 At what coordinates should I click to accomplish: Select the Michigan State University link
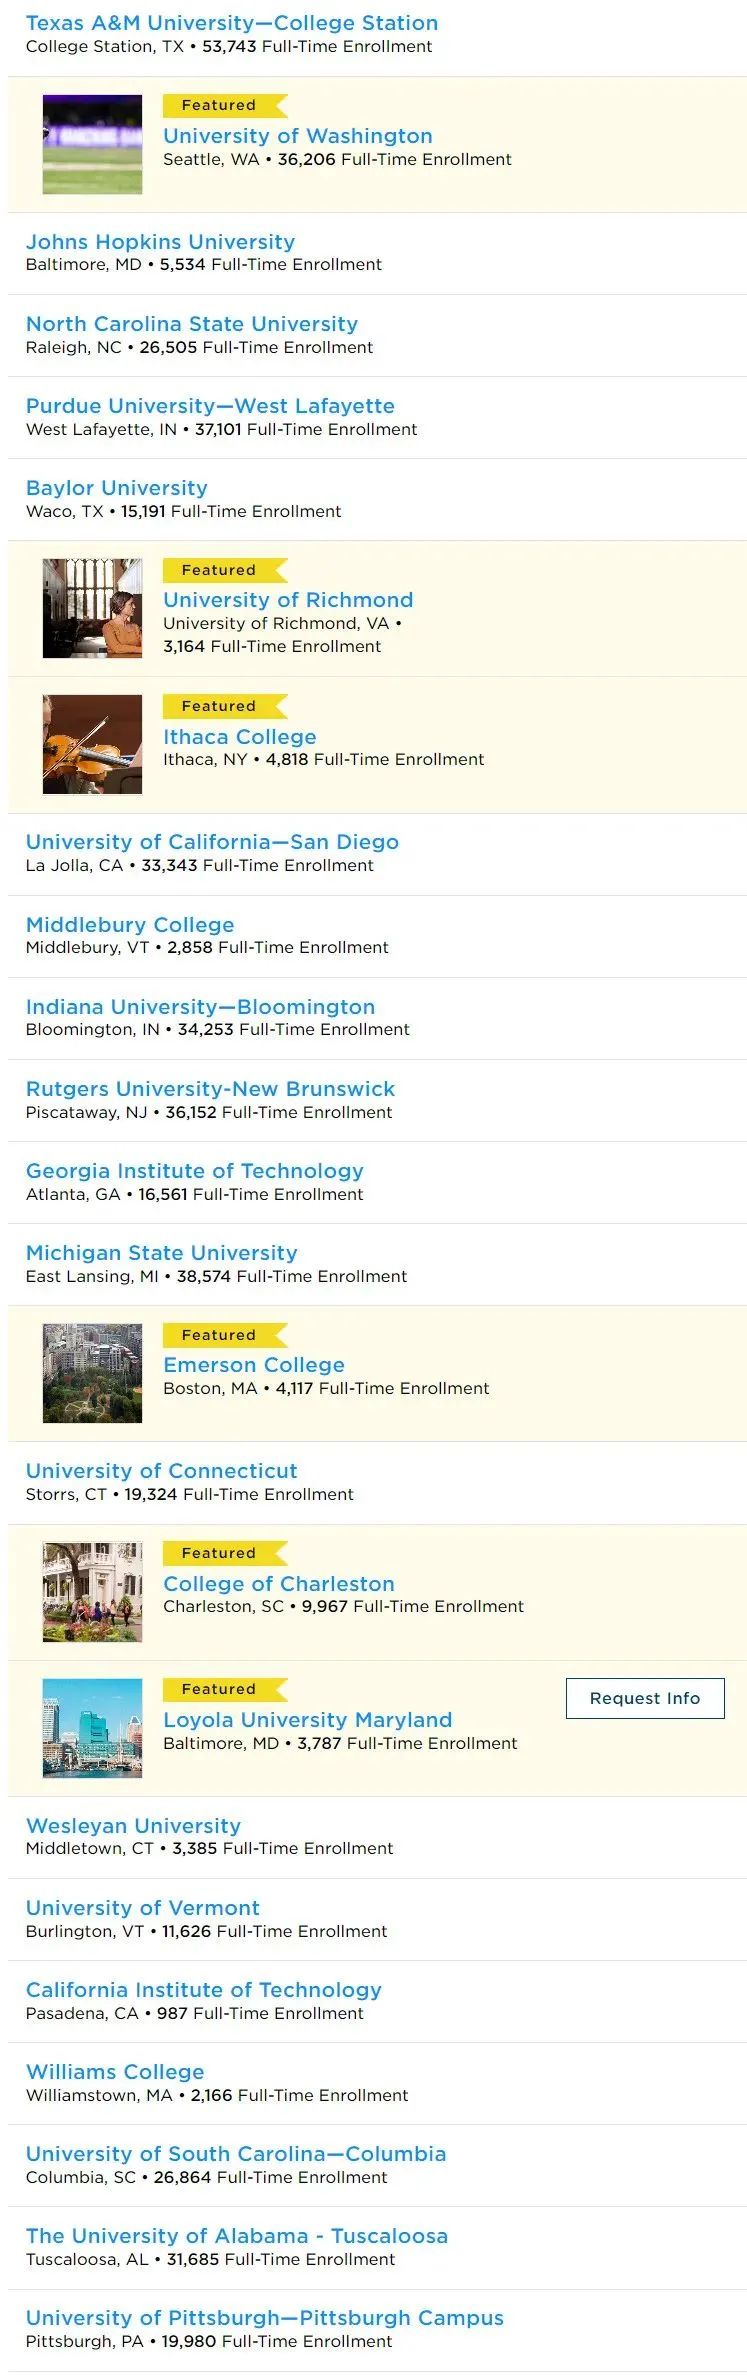pos(162,1253)
